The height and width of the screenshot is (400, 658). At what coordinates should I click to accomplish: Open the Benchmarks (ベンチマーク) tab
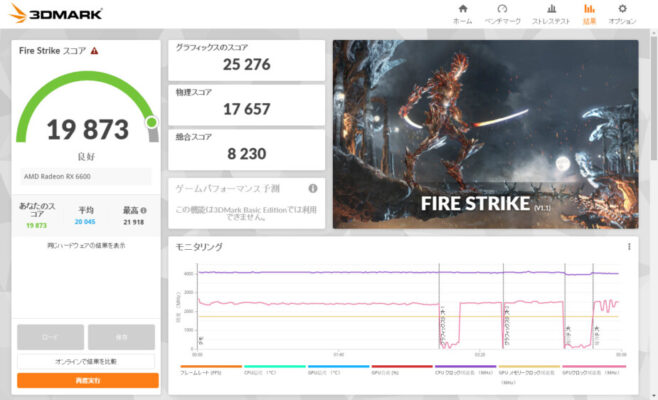point(502,14)
